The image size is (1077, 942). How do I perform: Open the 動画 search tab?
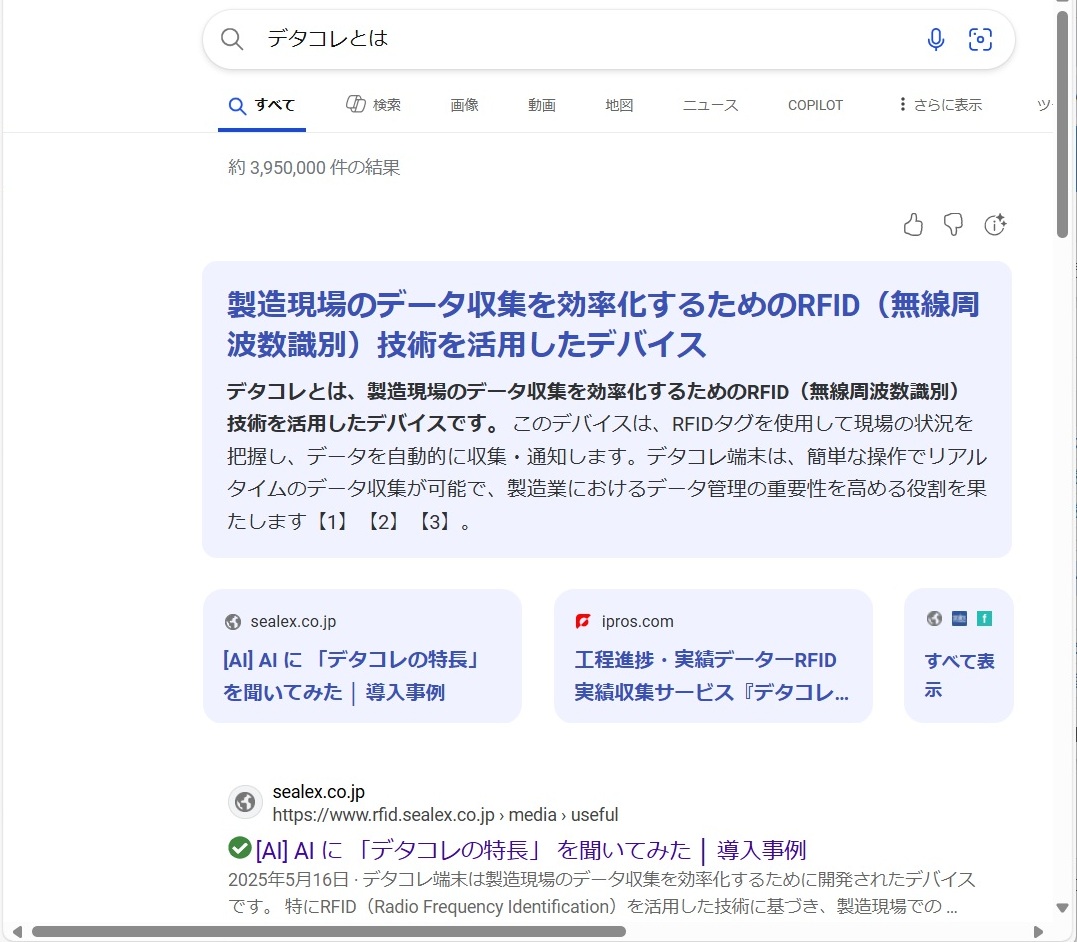542,105
